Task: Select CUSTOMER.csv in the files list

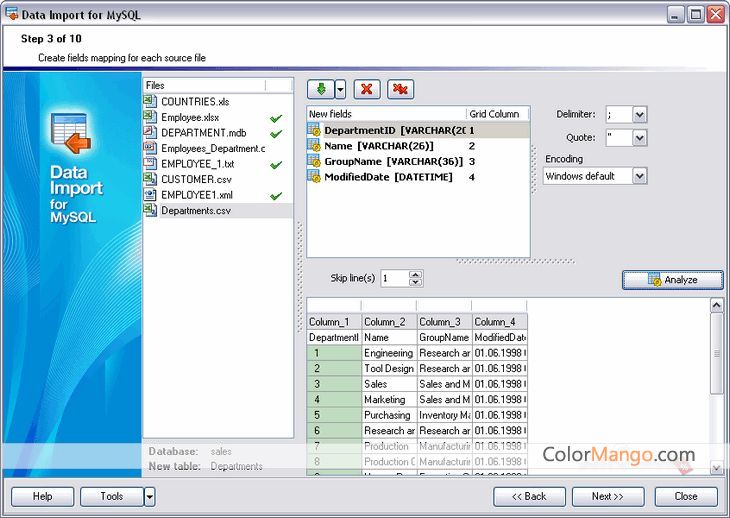Action: click(x=196, y=179)
